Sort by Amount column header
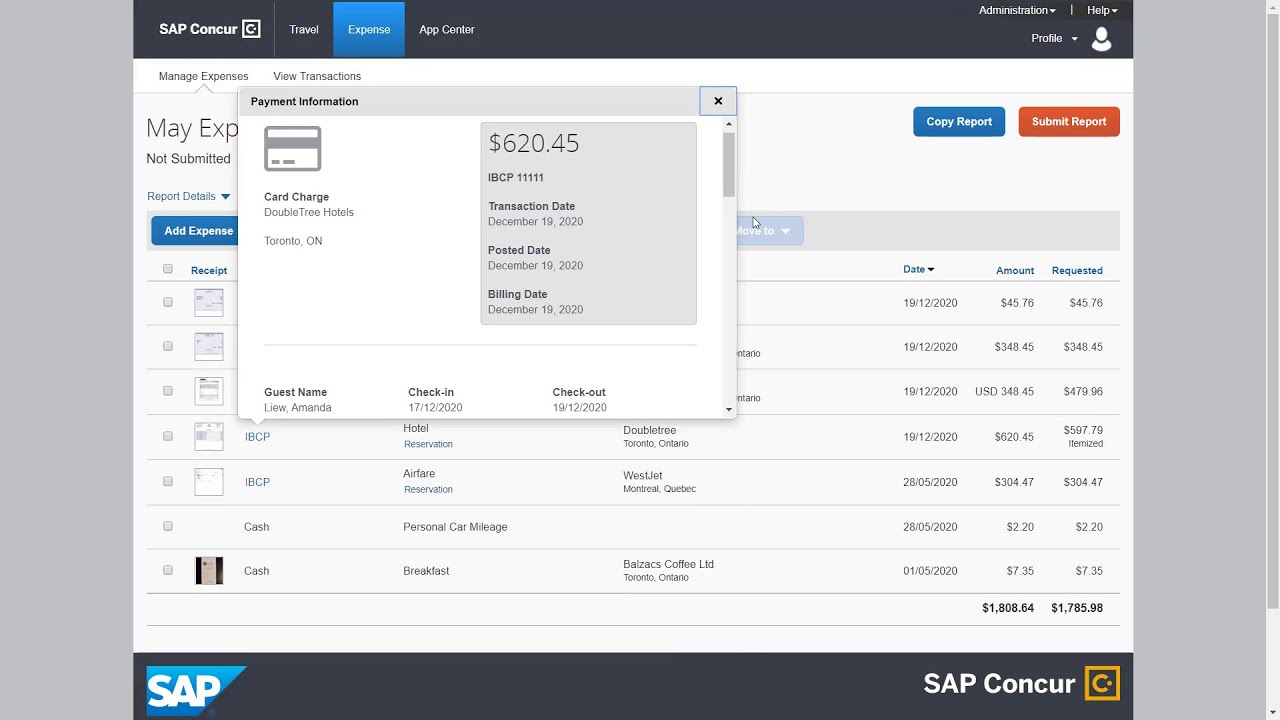Image resolution: width=1280 pixels, height=720 pixels. click(x=1015, y=270)
